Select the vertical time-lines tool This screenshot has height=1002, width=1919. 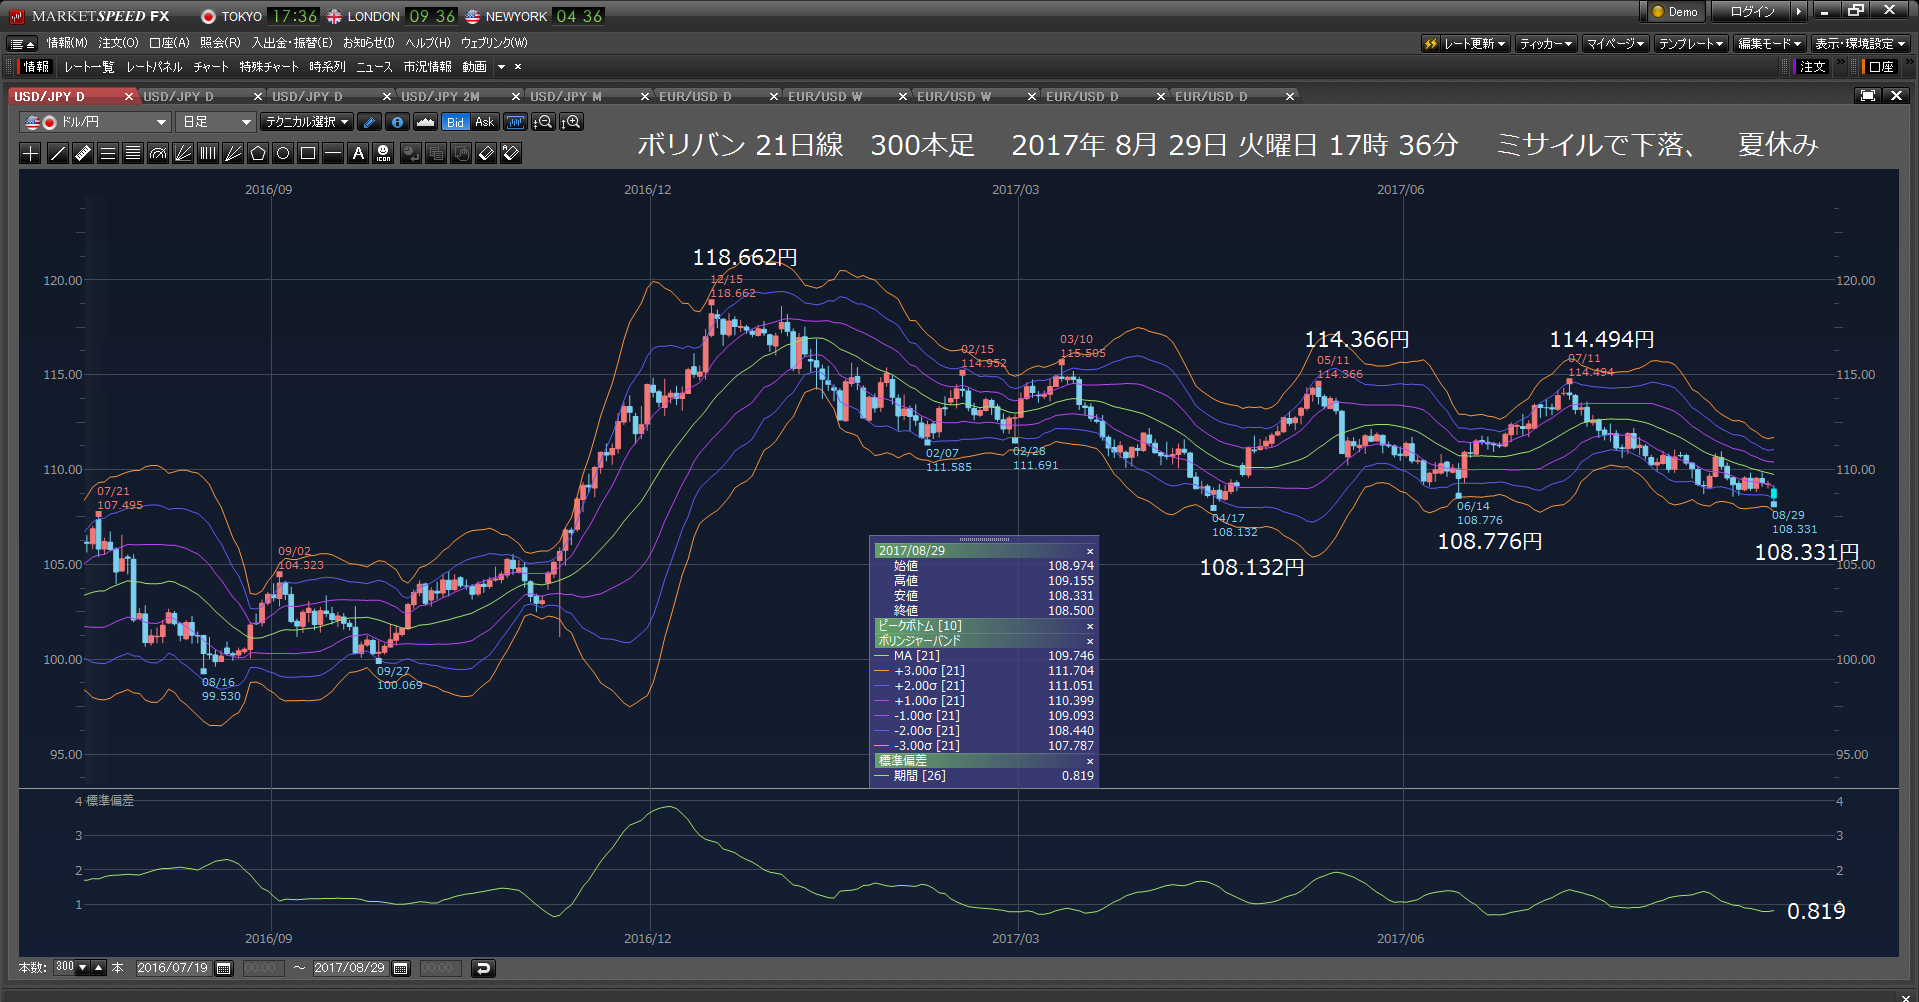click(x=208, y=153)
